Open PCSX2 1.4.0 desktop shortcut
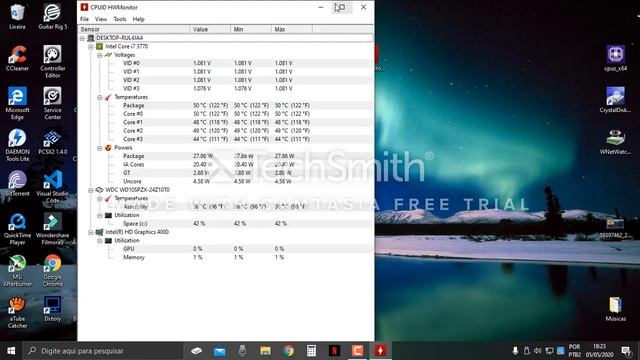 [53, 142]
